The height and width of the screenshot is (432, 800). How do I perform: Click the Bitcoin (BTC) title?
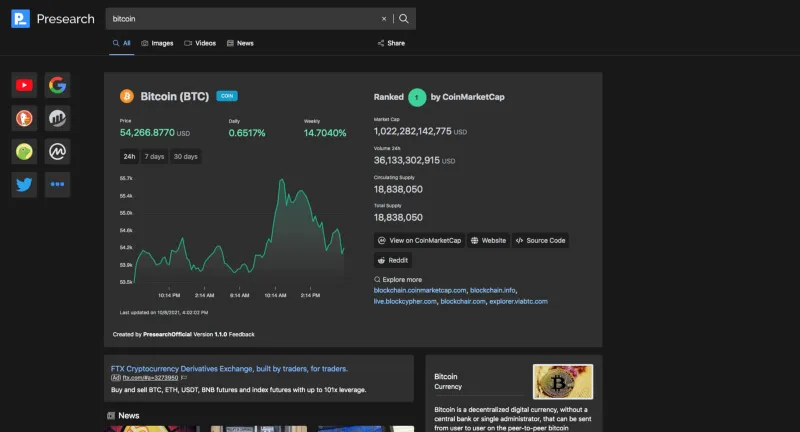(174, 96)
